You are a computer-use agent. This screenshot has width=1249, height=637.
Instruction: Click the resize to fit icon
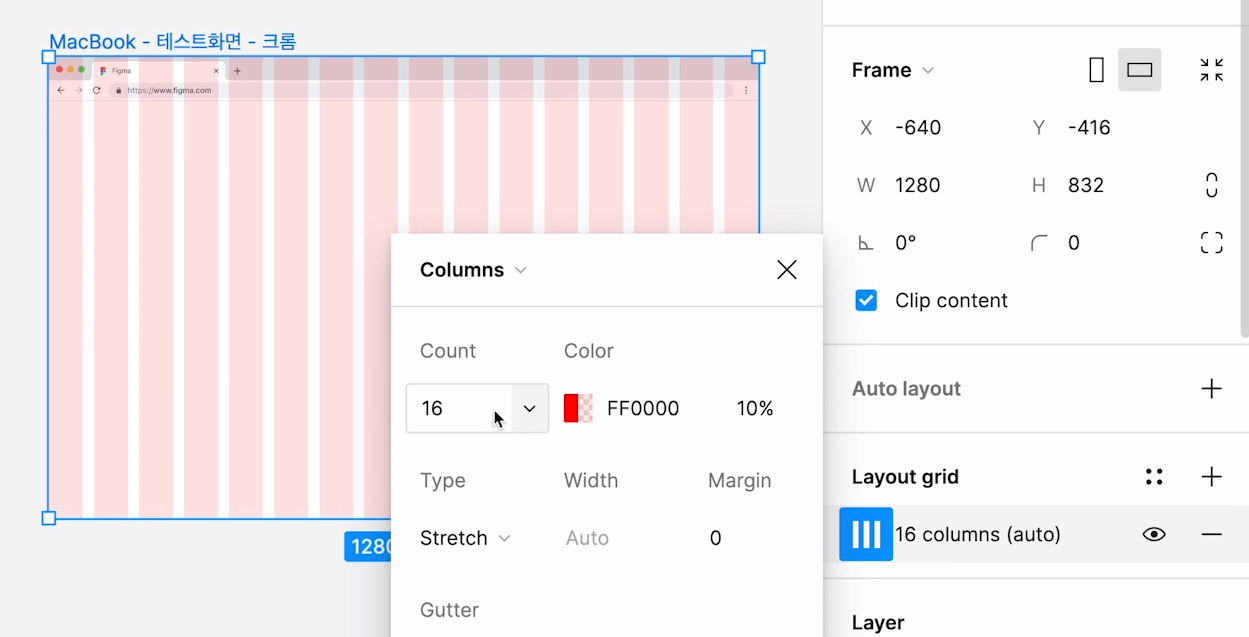pyautogui.click(x=1211, y=70)
